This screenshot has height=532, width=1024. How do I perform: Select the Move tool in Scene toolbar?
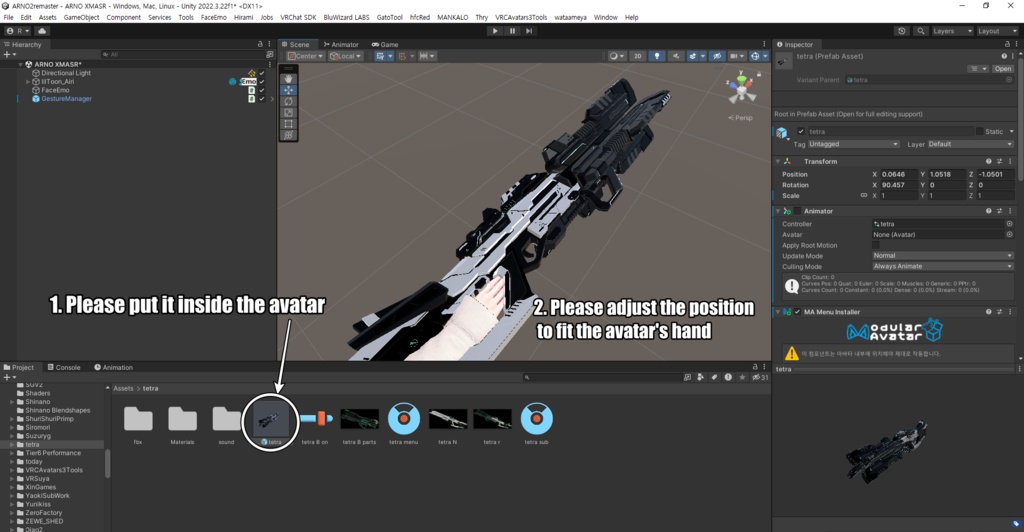(x=289, y=90)
